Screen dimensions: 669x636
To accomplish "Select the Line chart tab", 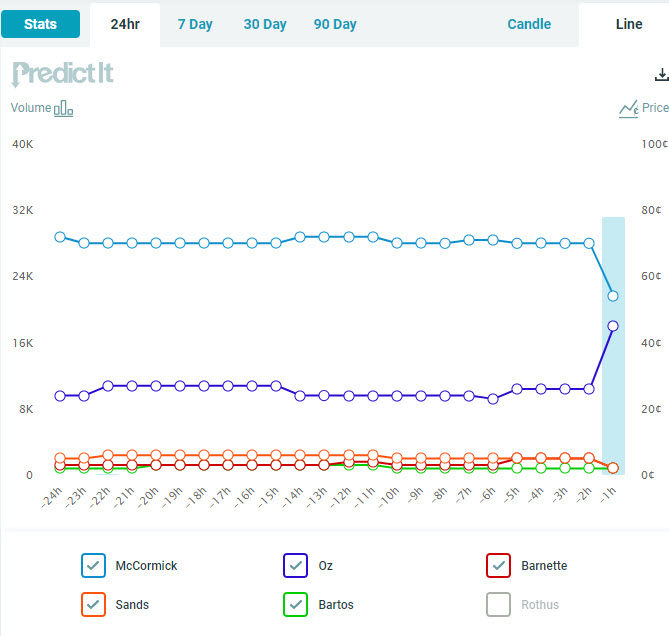I will pyautogui.click(x=628, y=24).
